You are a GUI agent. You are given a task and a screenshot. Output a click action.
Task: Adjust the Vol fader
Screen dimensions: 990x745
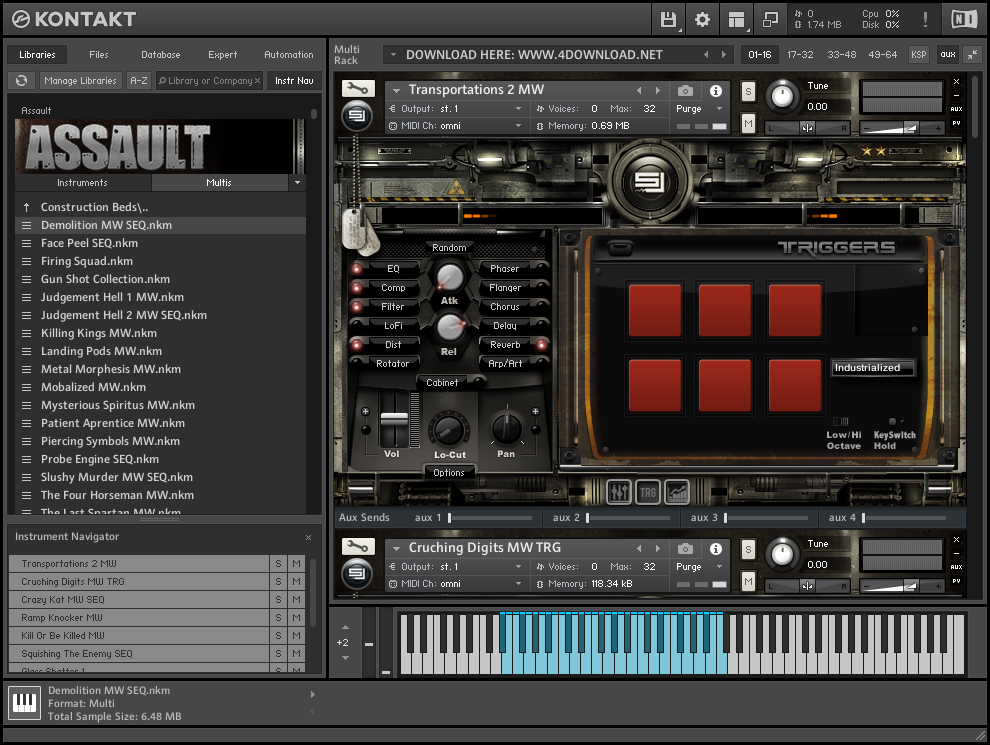[x=394, y=420]
